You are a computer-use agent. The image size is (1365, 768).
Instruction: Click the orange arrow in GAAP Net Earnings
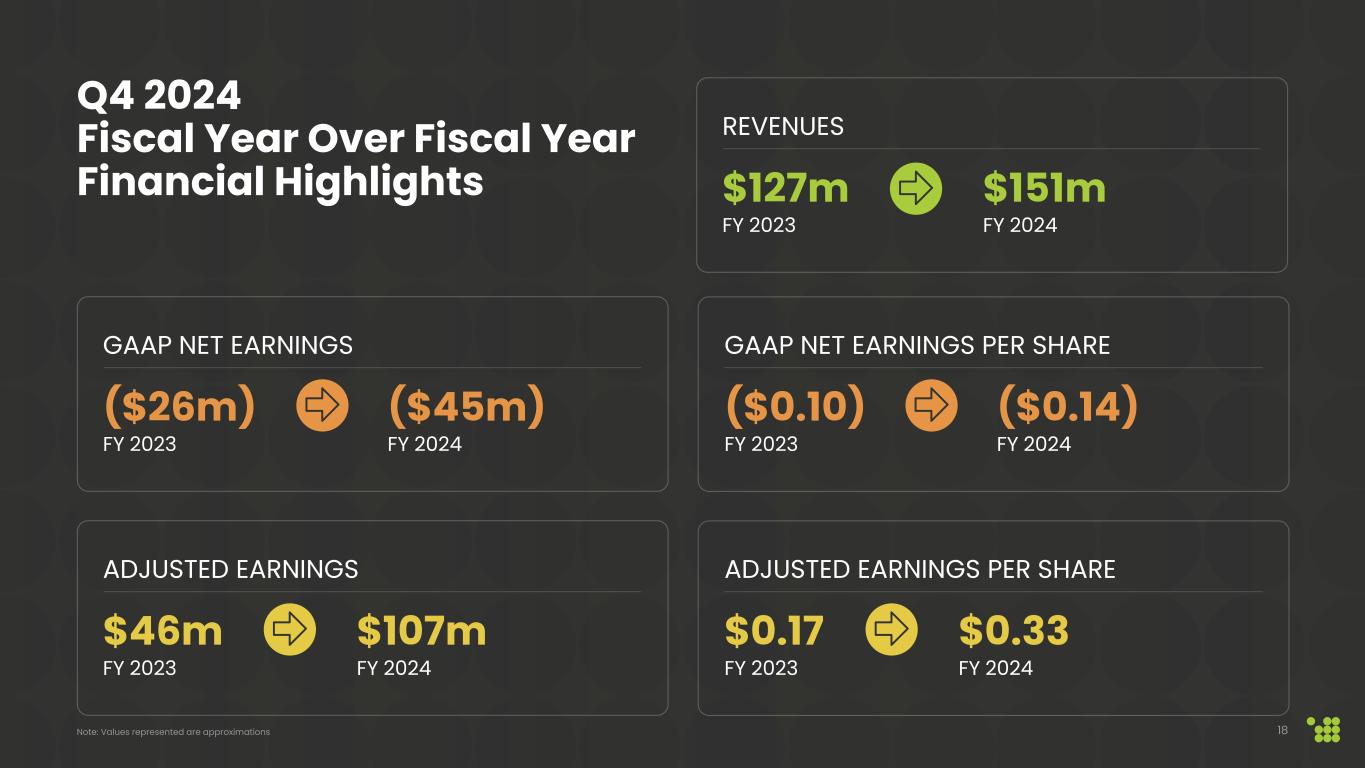tap(322, 407)
